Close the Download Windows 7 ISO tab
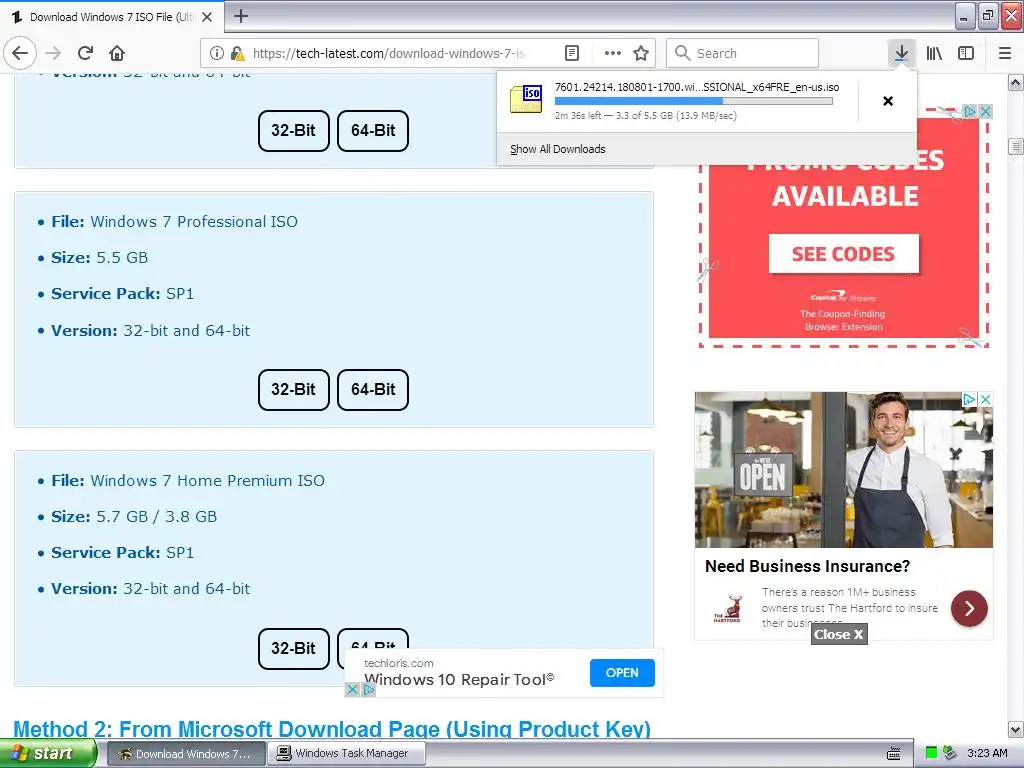Image resolution: width=1024 pixels, height=768 pixels. [x=207, y=17]
